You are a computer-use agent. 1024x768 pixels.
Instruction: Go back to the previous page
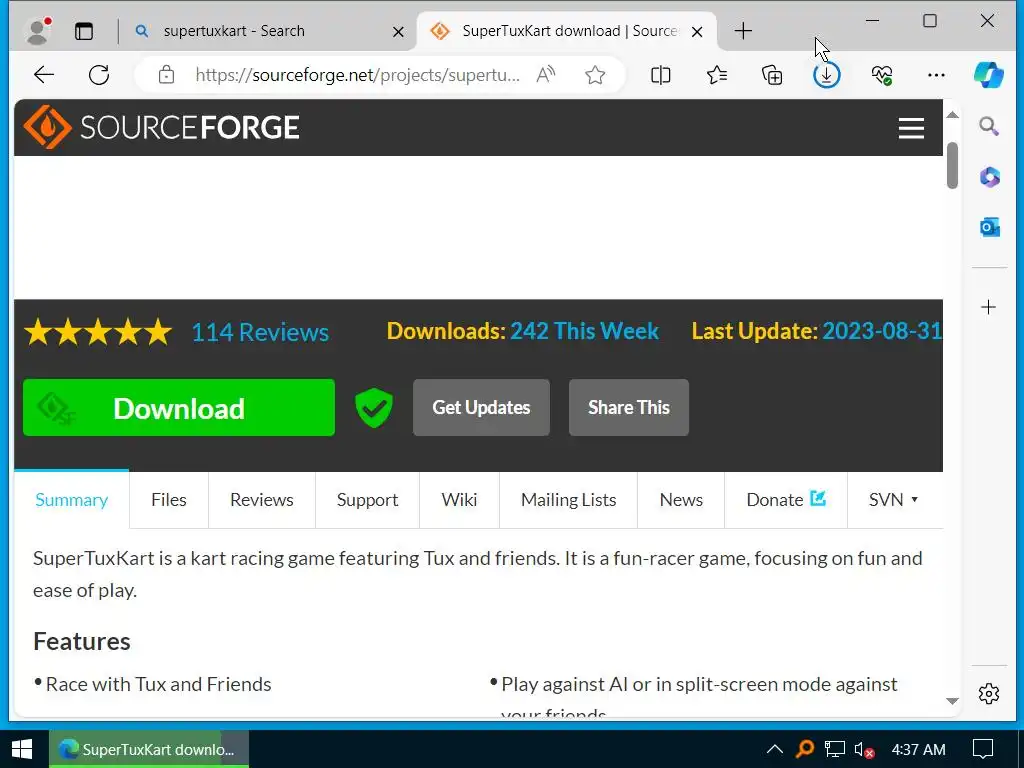coord(44,74)
